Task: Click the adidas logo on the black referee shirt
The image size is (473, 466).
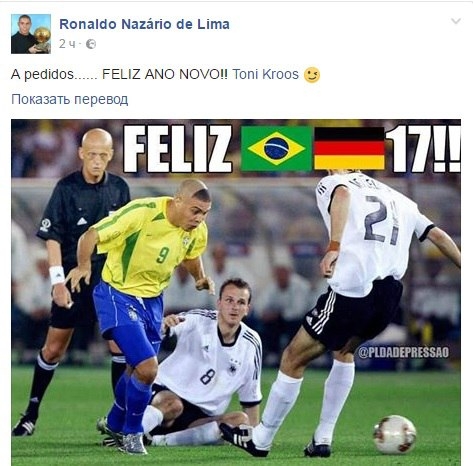Action: [82, 221]
